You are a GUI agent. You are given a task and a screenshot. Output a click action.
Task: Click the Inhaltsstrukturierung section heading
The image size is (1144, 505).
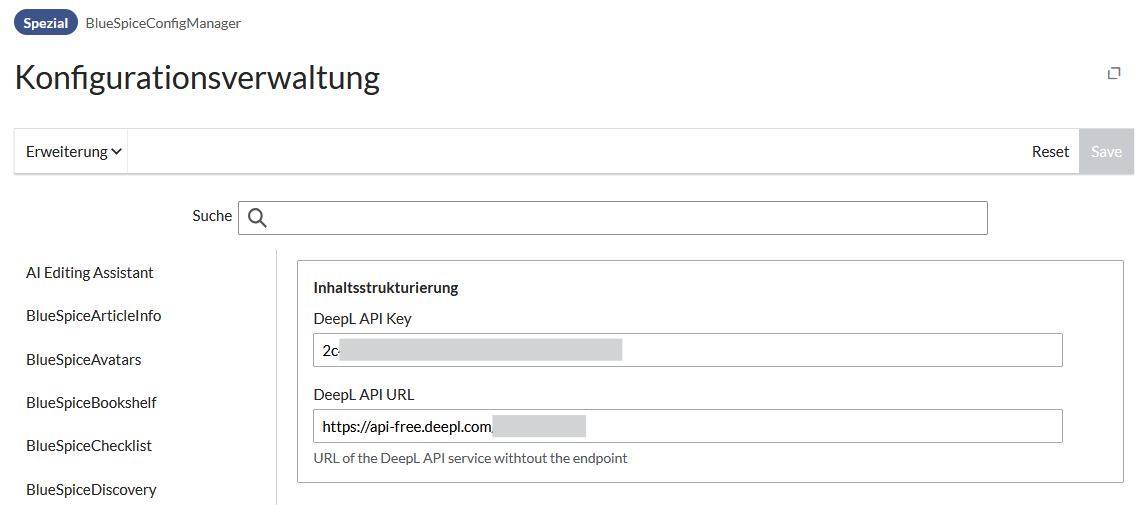pyautogui.click(x=386, y=288)
